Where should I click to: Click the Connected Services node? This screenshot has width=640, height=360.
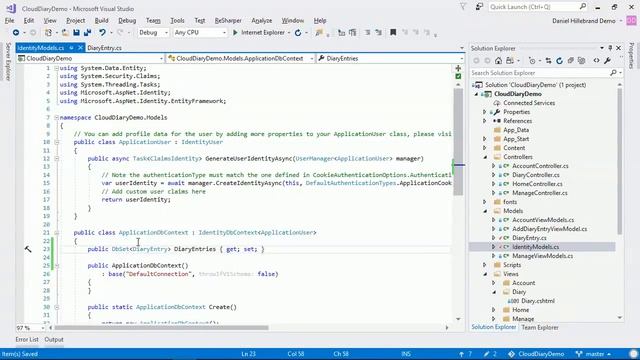click(x=529, y=103)
